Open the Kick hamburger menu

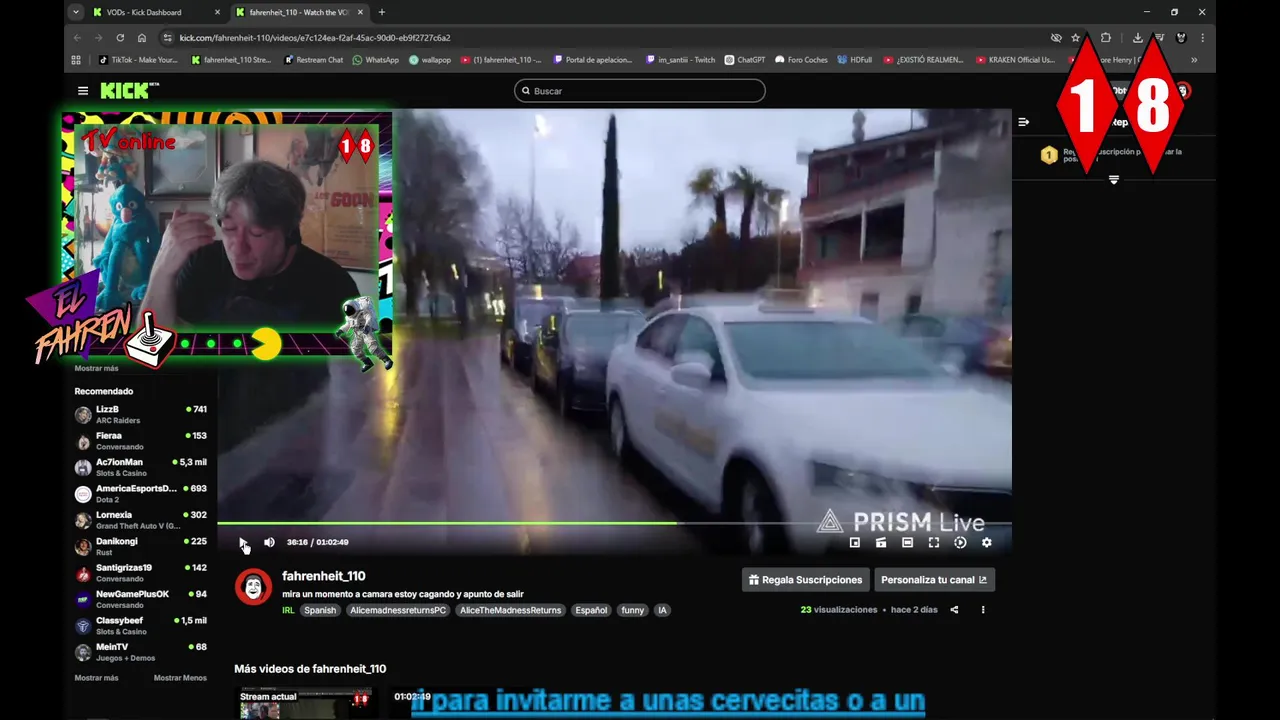tap(83, 91)
